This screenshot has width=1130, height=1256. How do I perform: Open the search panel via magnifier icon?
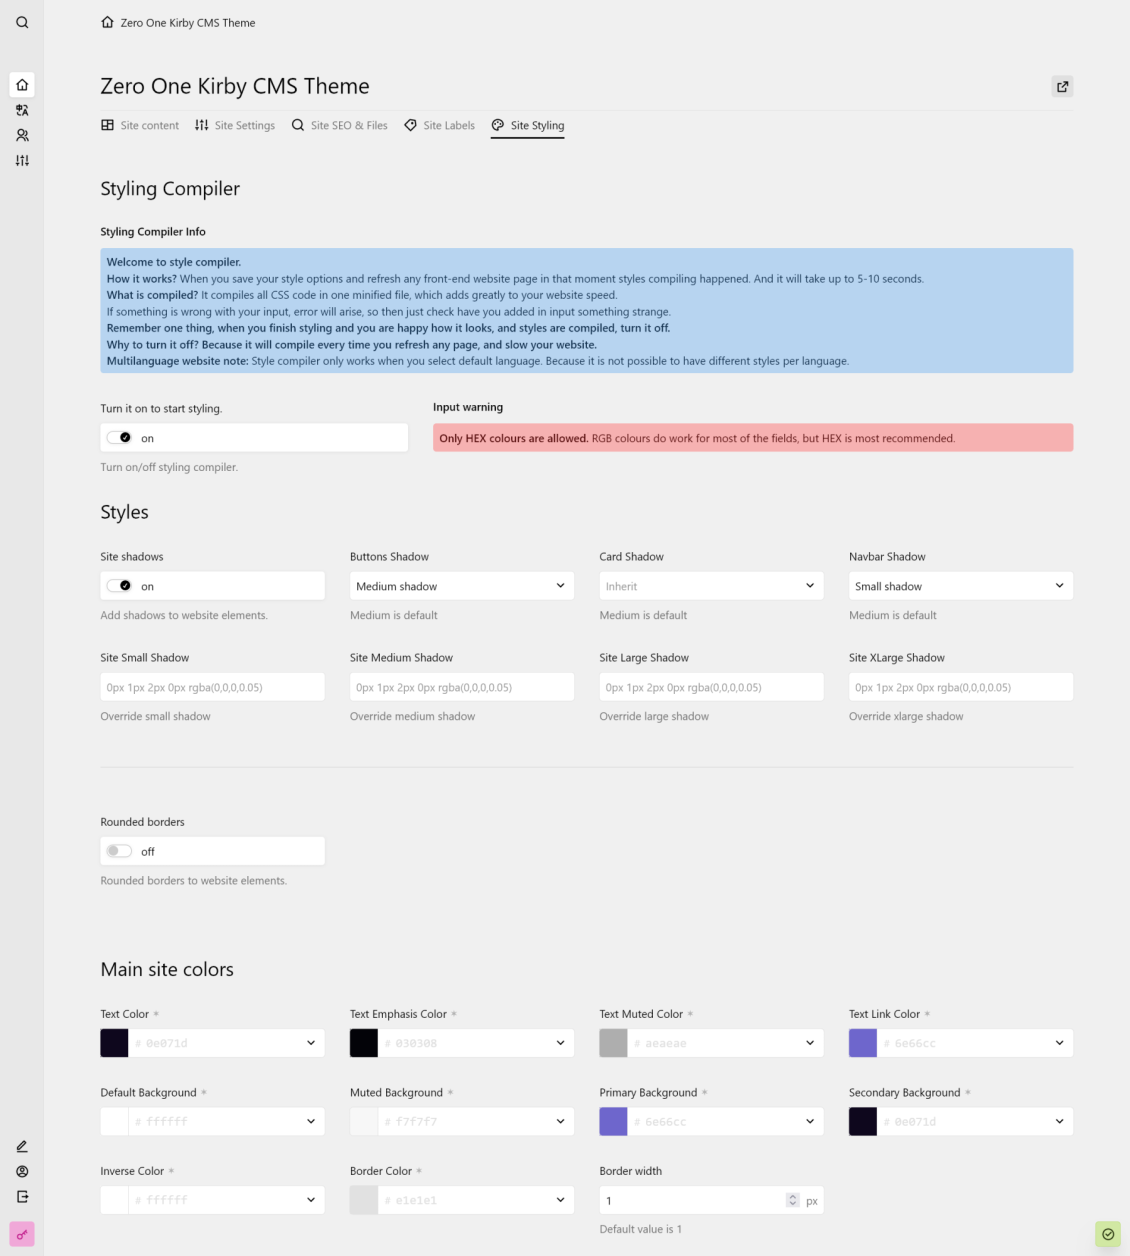coord(22,22)
